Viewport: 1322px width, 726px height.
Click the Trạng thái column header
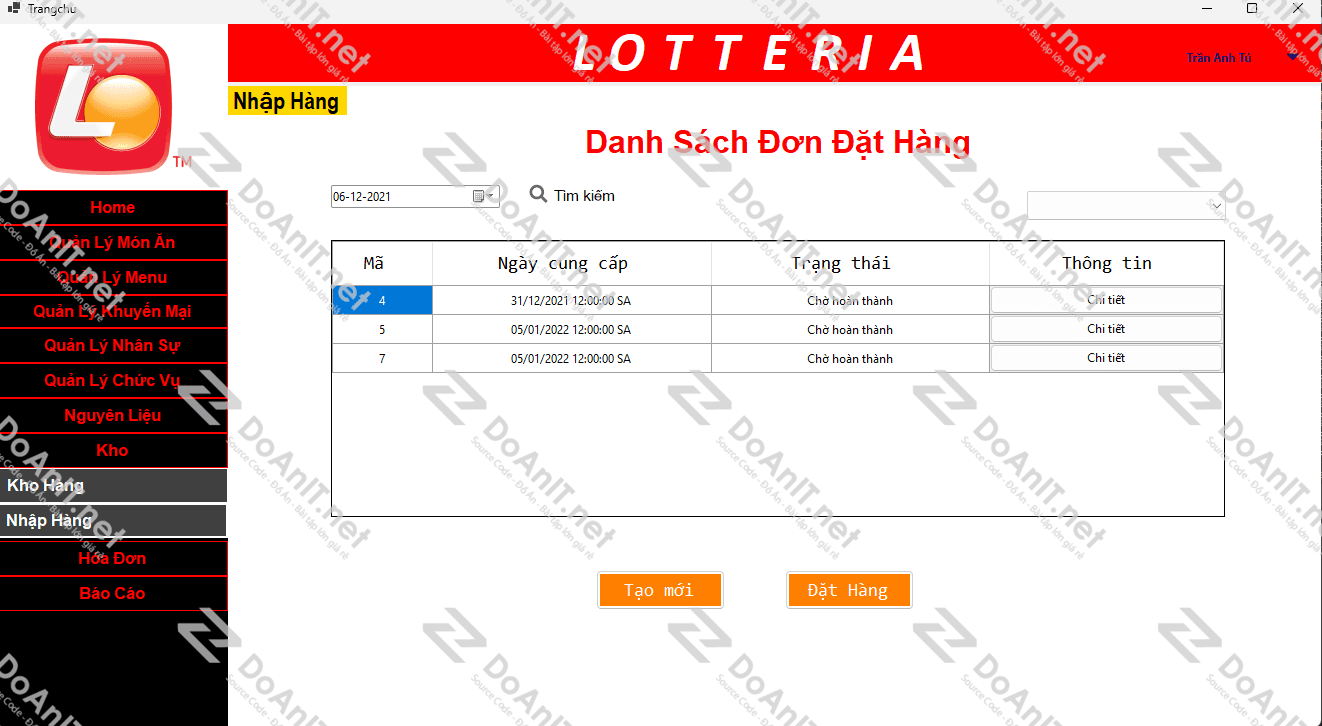(x=850, y=264)
